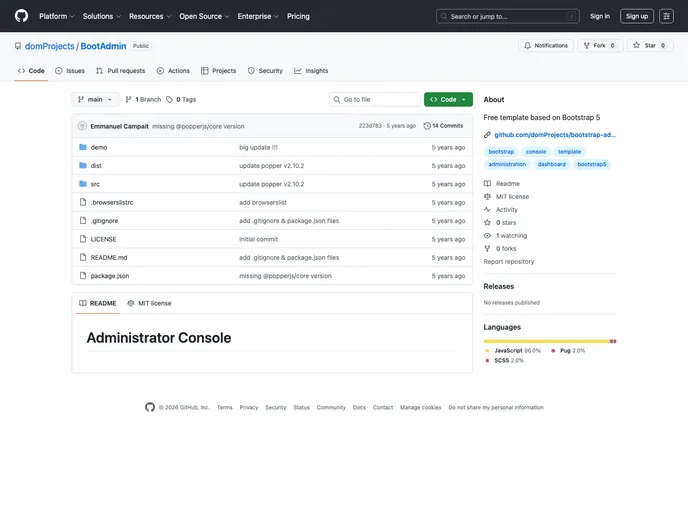Viewport: 688px width, 512px height.
Task: Select the MIT license tab
Action: (149, 303)
